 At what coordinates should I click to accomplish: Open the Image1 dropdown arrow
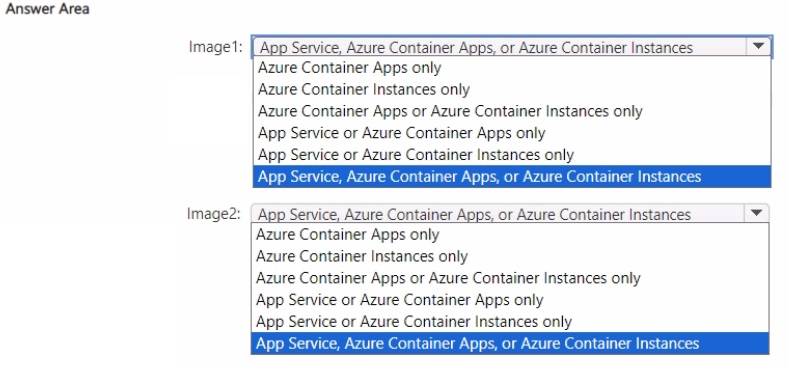(758, 47)
